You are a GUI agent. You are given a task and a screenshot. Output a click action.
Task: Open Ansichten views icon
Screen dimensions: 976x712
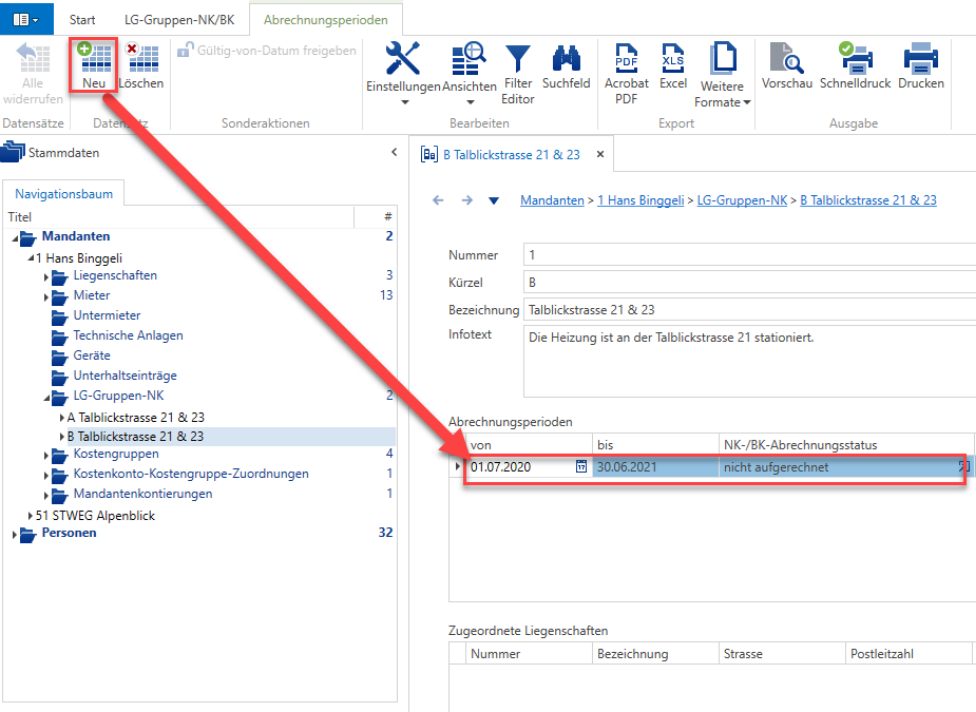[469, 59]
